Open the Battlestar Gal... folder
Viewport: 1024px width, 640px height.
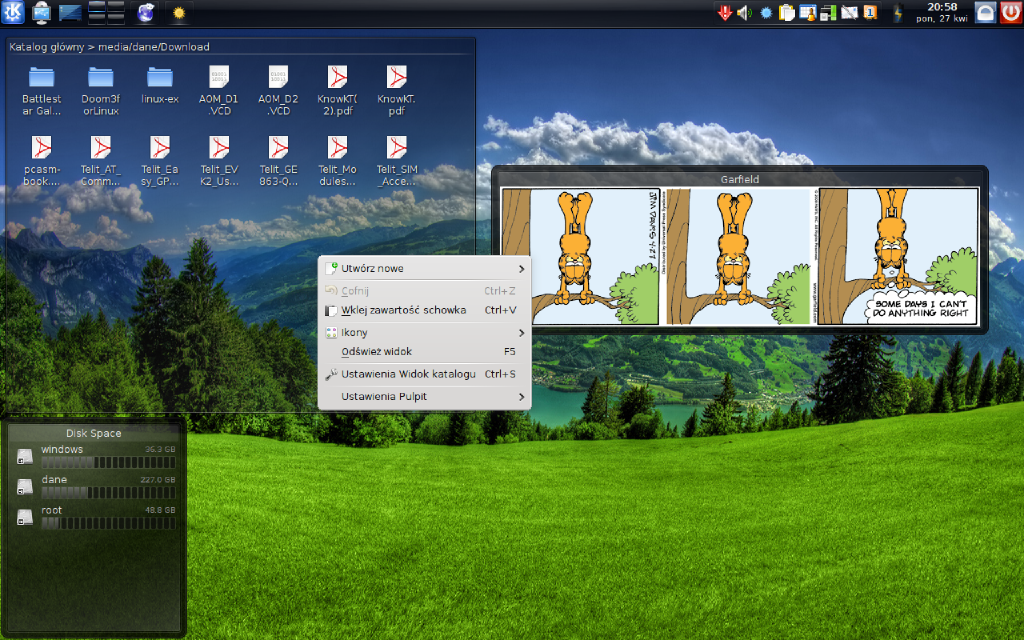click(41, 91)
